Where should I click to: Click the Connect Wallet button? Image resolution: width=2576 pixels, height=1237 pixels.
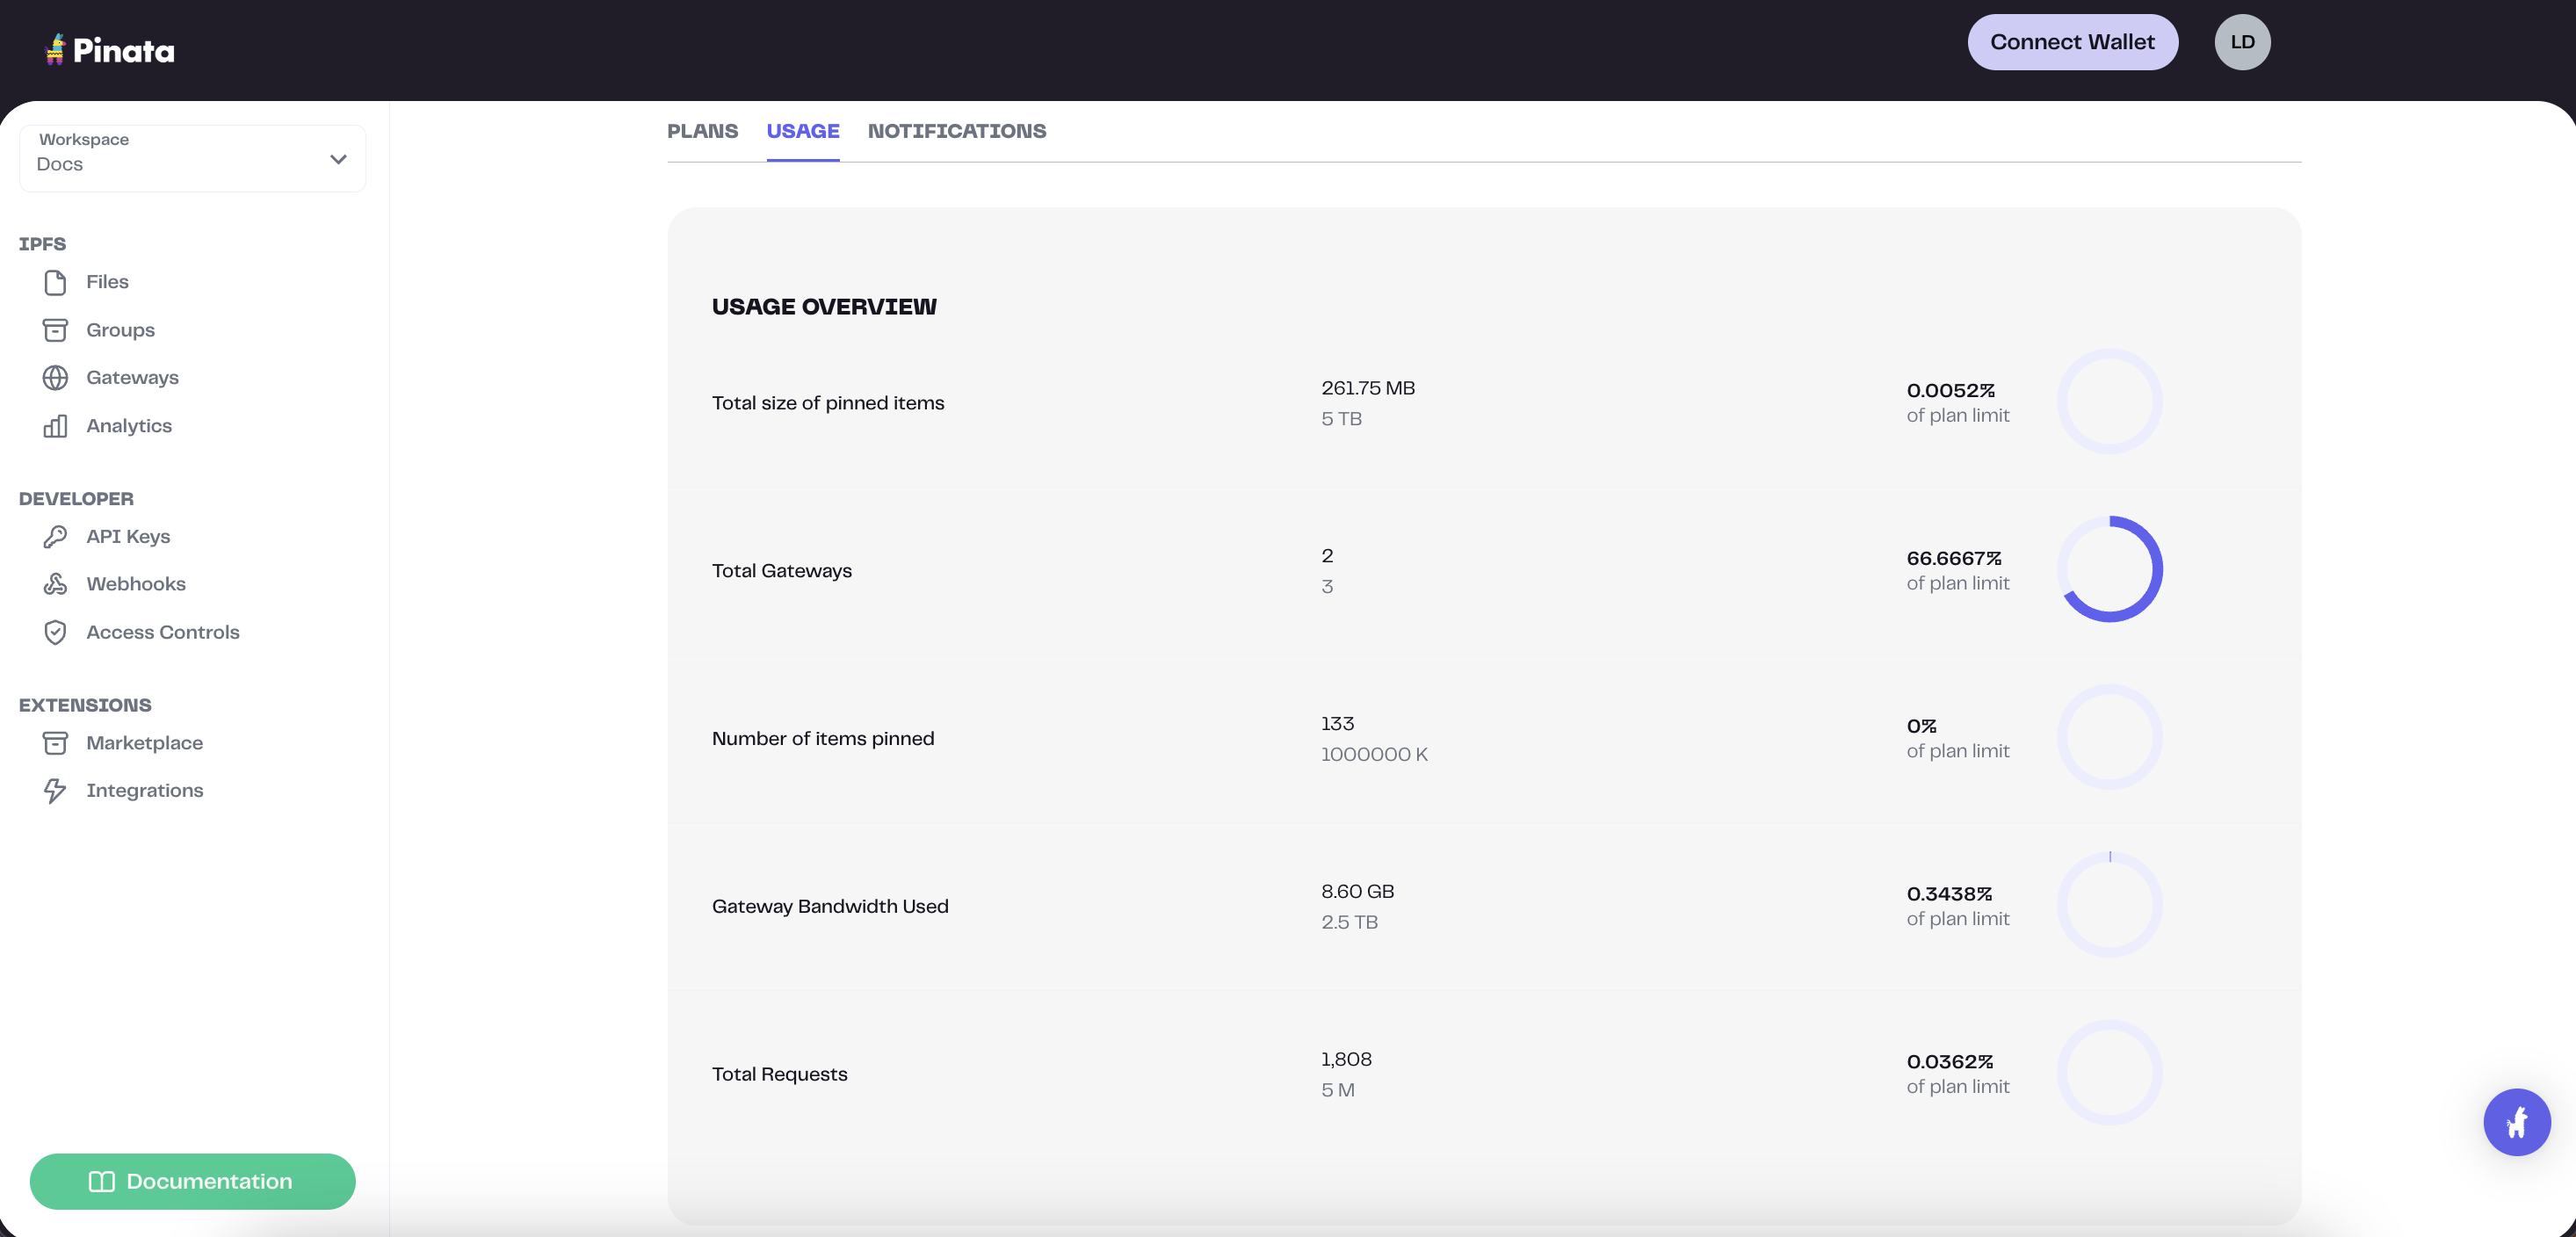(2071, 42)
